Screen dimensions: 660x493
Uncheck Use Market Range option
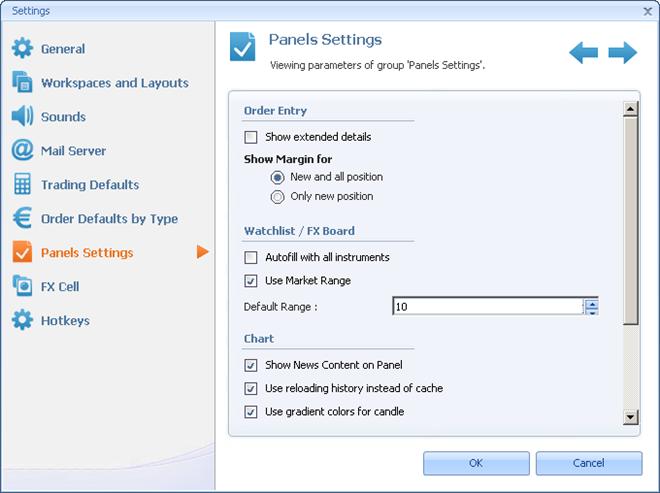point(251,281)
